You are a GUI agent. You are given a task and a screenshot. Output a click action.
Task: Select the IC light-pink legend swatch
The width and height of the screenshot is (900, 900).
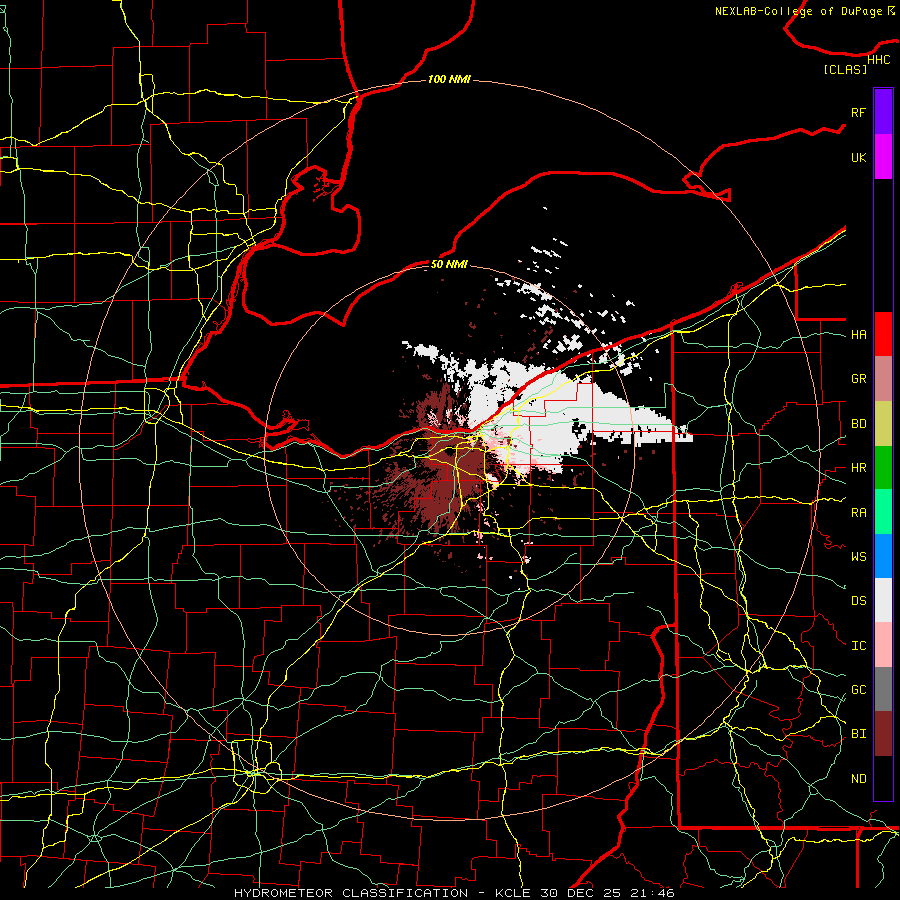coord(883,645)
